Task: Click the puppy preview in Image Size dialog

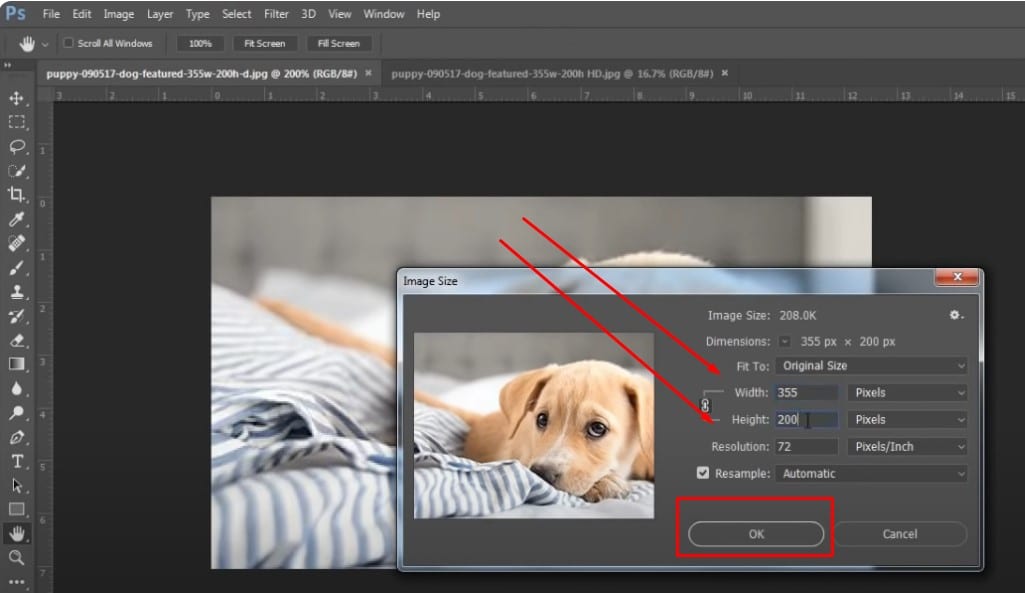Action: 534,426
